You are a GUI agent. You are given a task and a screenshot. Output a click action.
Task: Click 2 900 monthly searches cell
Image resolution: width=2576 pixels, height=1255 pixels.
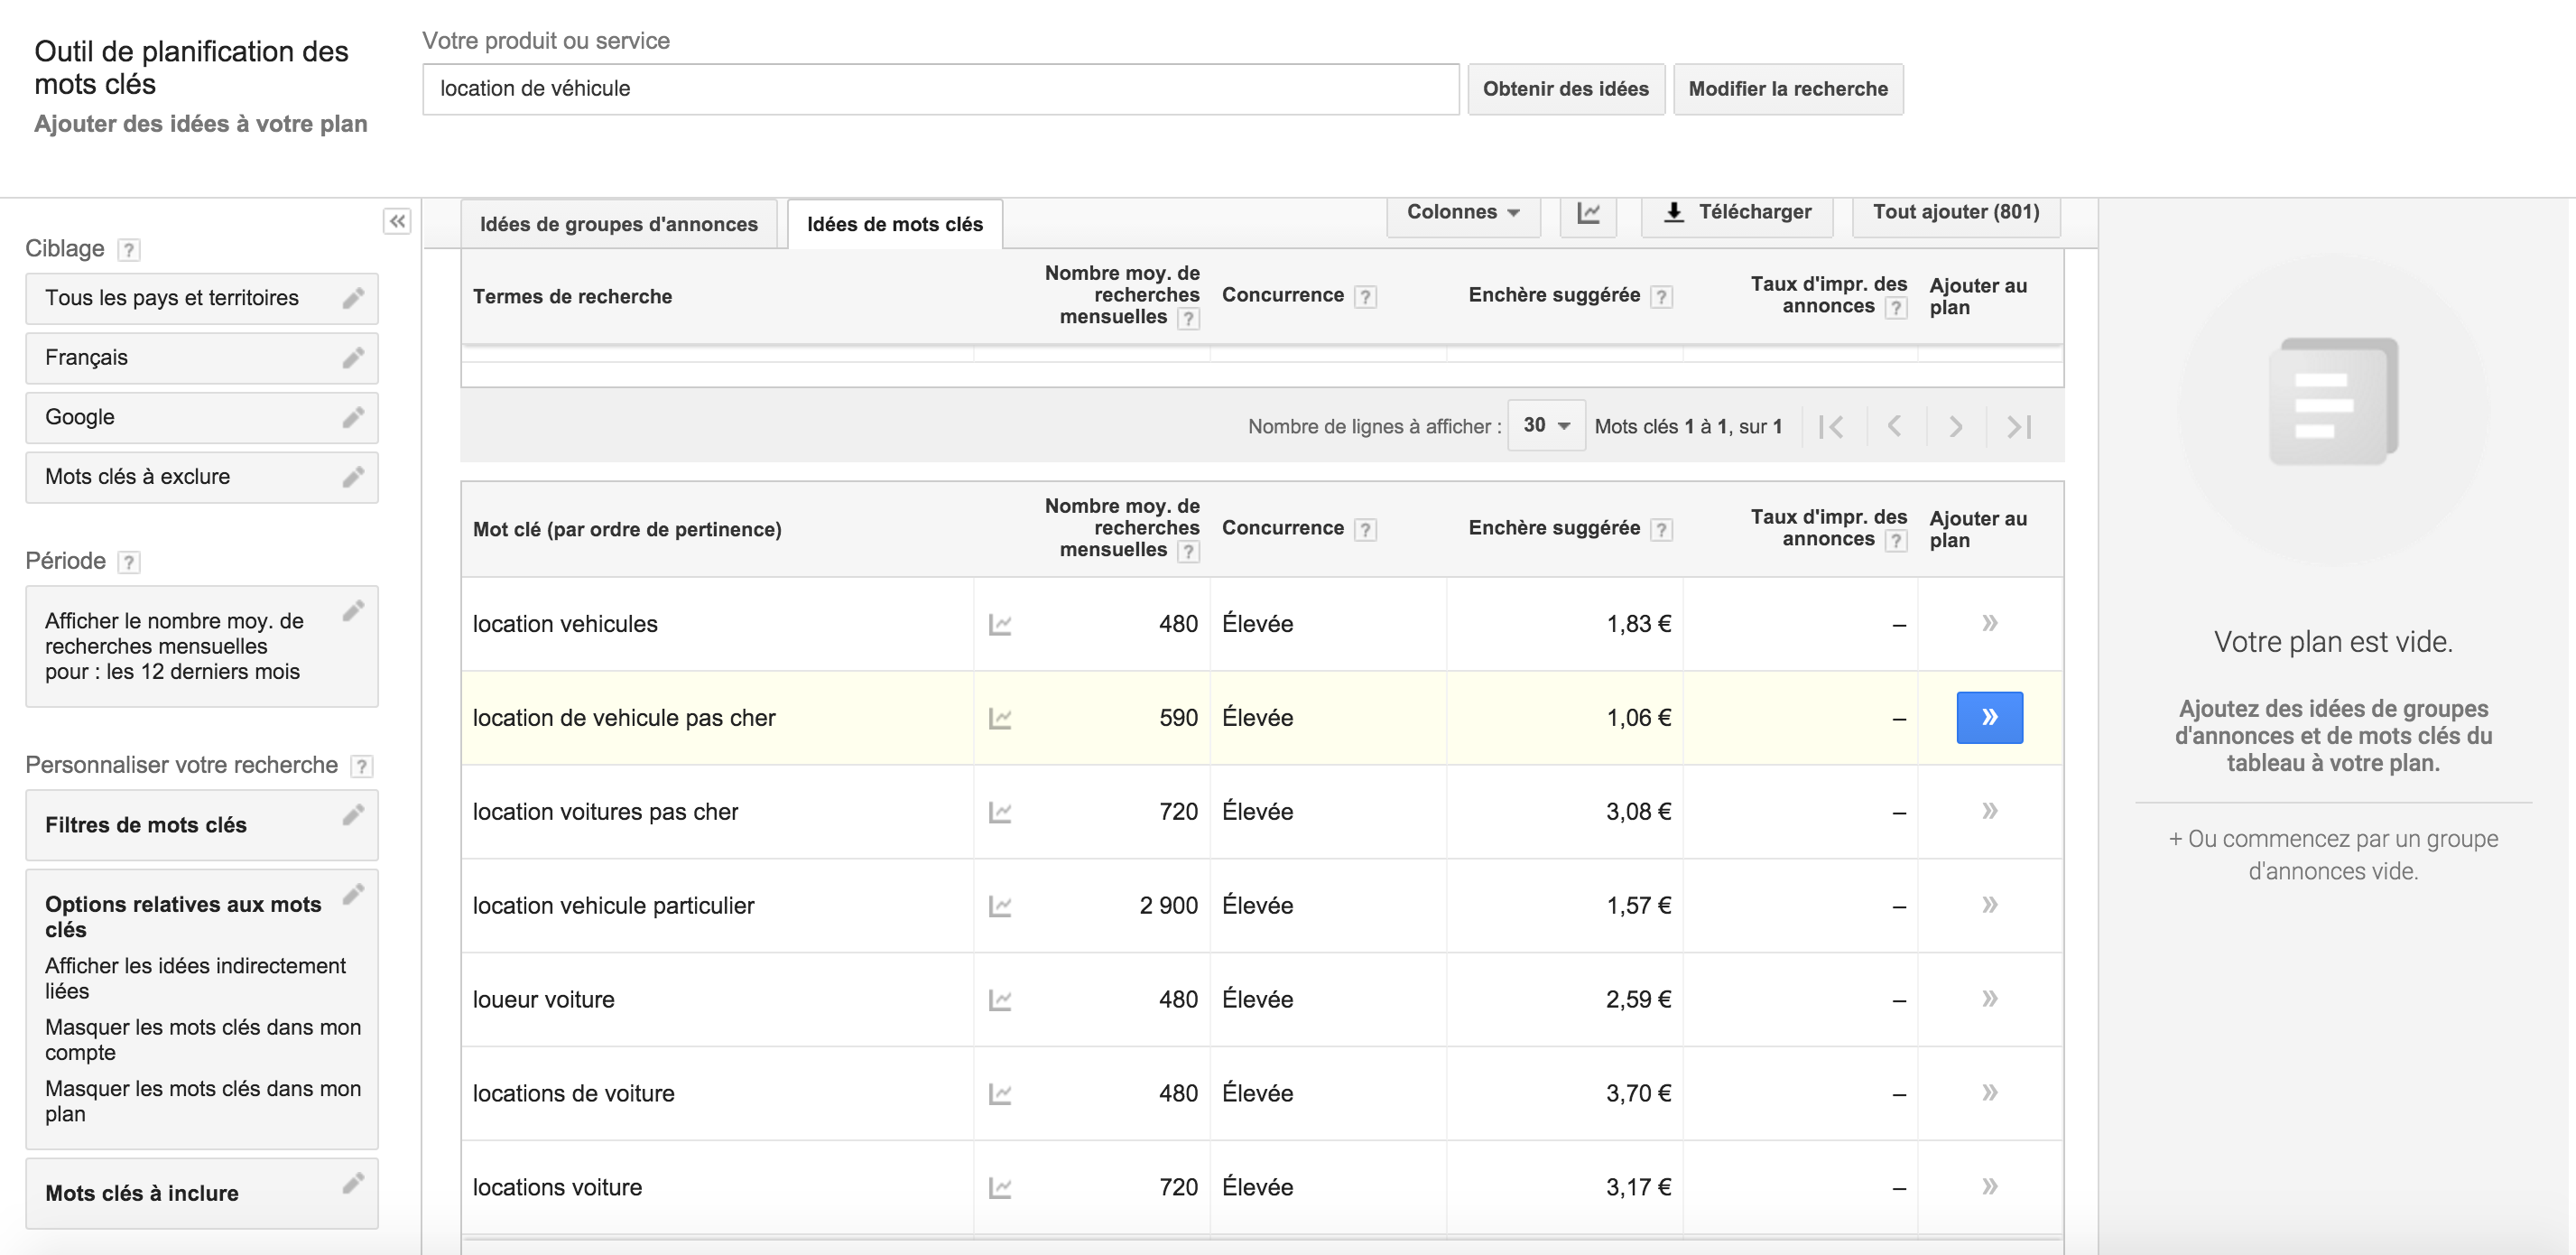1168,906
